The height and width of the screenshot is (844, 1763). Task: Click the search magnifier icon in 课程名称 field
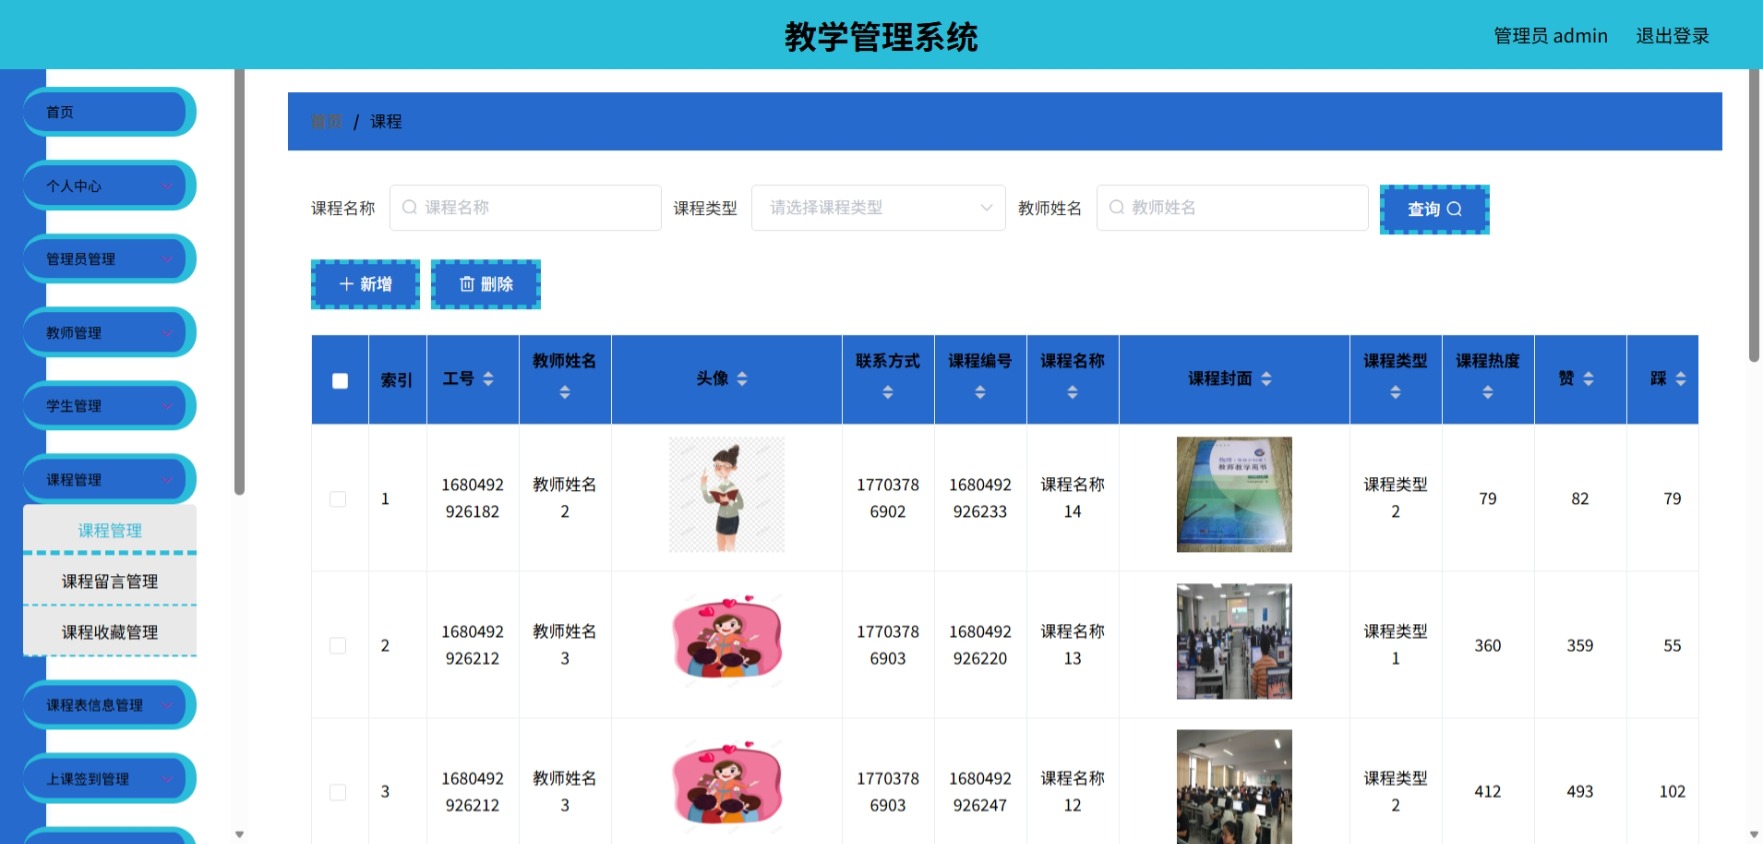(409, 208)
